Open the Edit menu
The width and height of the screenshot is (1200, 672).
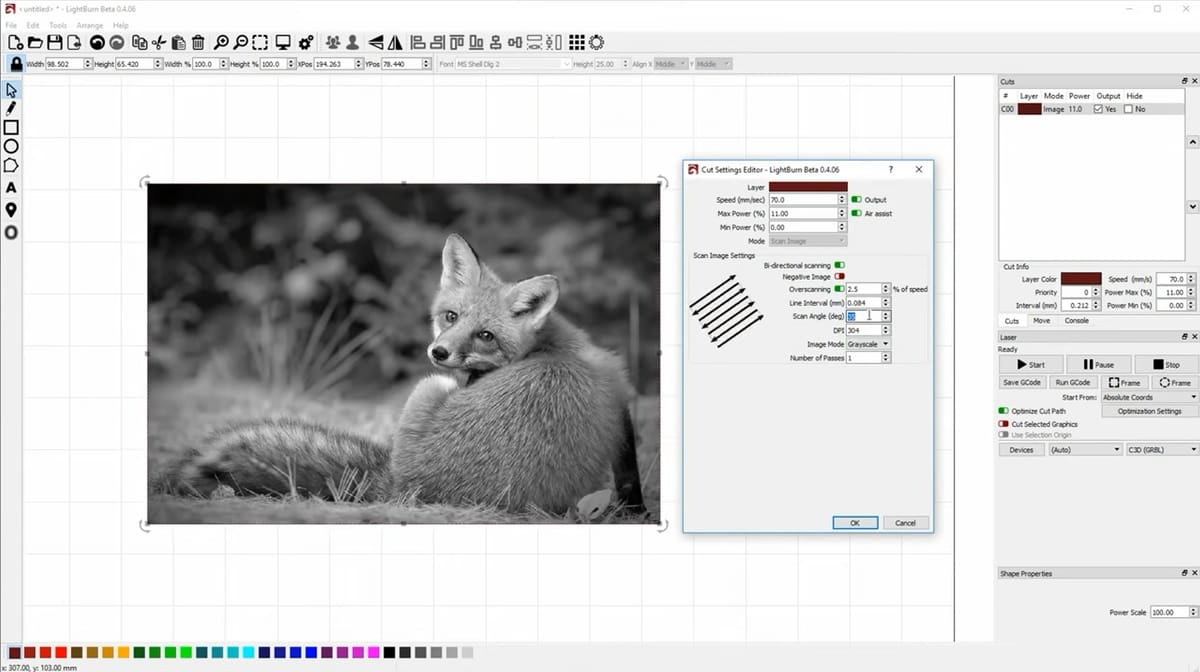click(x=33, y=25)
